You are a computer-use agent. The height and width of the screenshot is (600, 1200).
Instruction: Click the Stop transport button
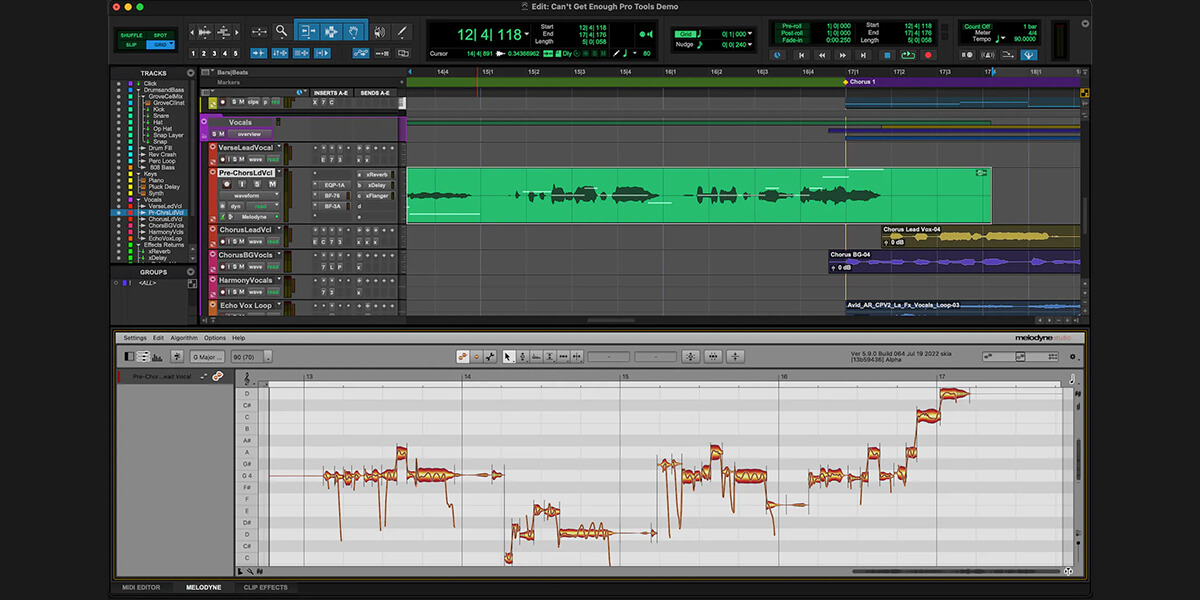click(x=886, y=55)
